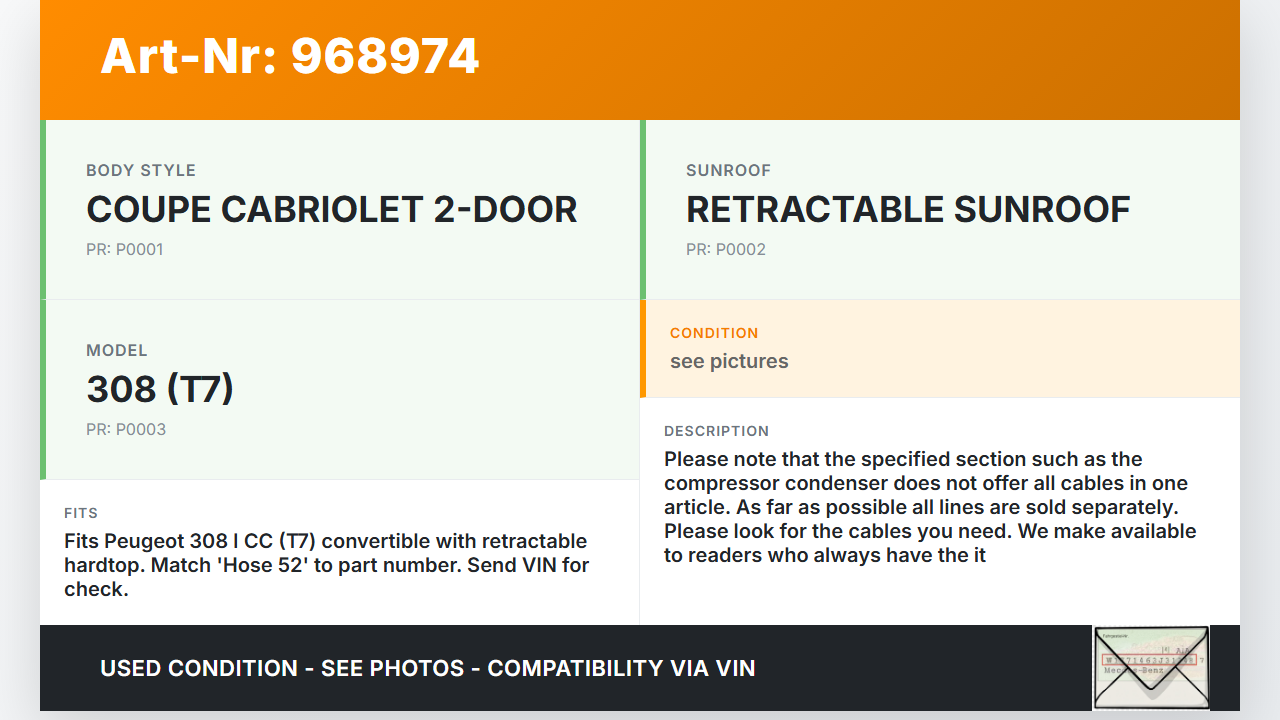Click the RETRACTABLE SUNROOF value
Viewport: 1280px width, 720px height.
(908, 210)
